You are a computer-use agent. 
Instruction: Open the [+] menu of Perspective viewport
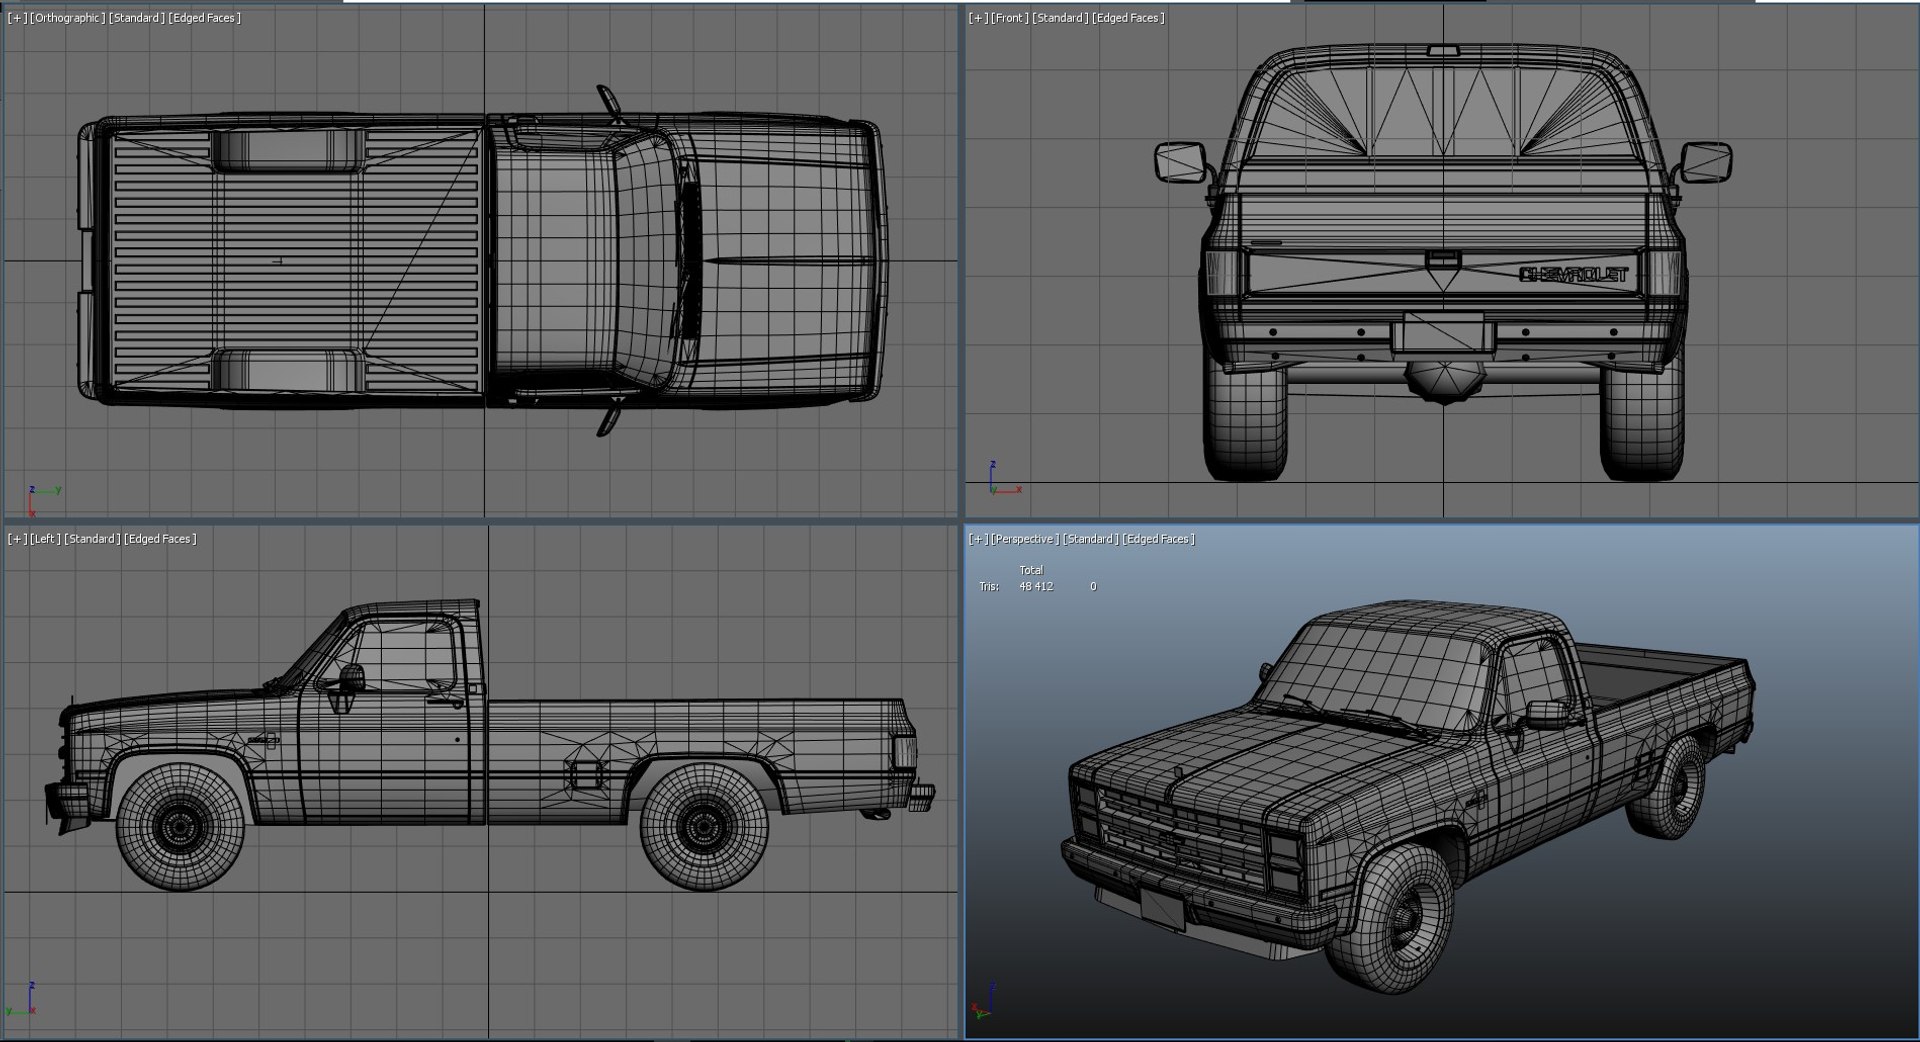tap(978, 539)
